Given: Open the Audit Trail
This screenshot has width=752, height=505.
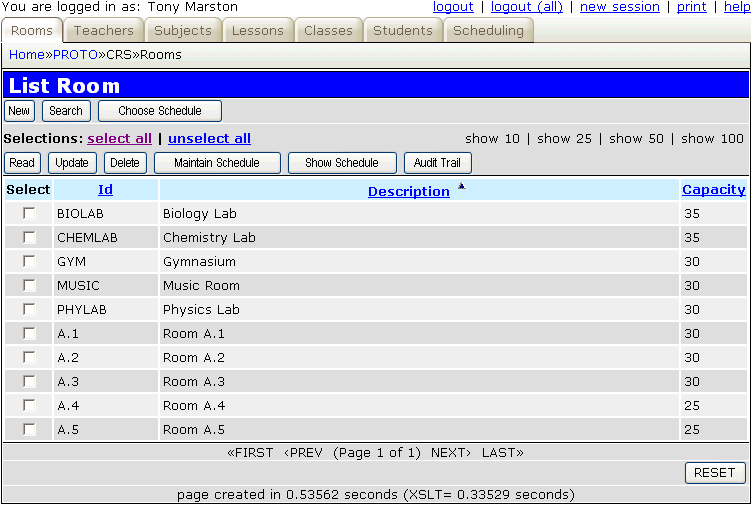Looking at the screenshot, I should (x=437, y=163).
